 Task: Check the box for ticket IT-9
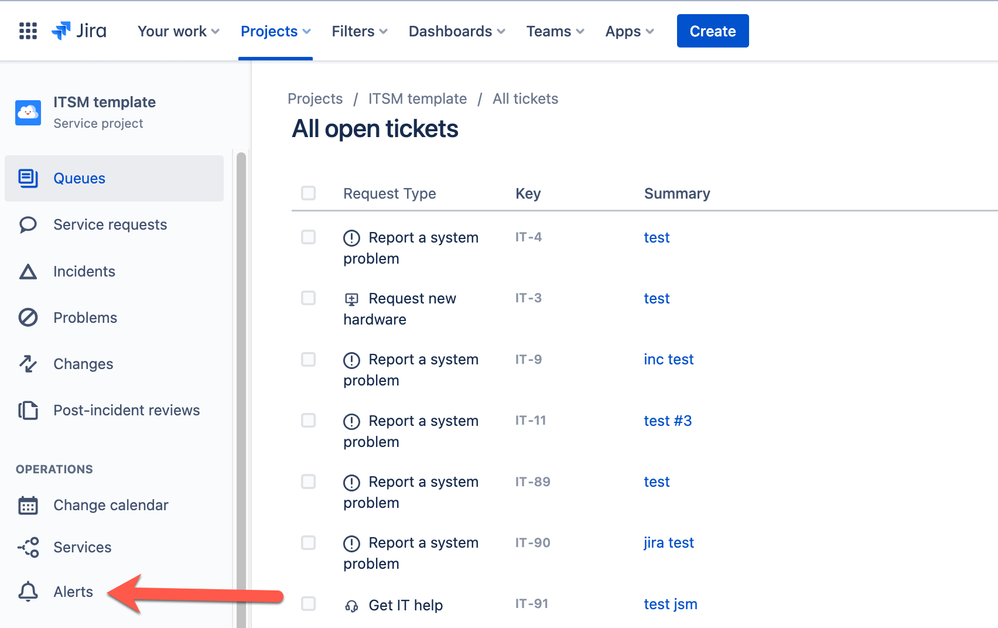tap(308, 359)
